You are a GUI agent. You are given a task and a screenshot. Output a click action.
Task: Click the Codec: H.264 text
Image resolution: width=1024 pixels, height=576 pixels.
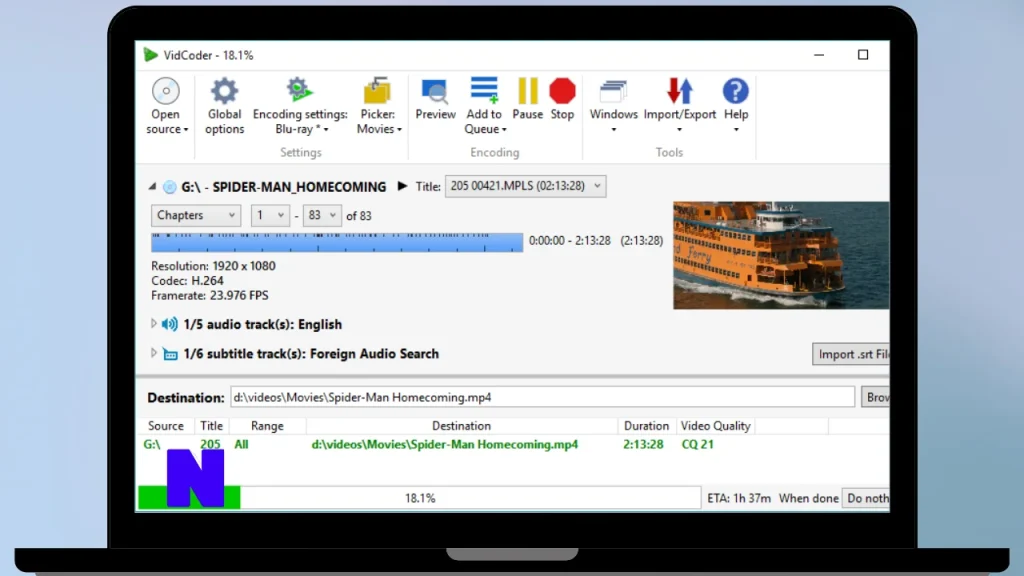click(187, 281)
